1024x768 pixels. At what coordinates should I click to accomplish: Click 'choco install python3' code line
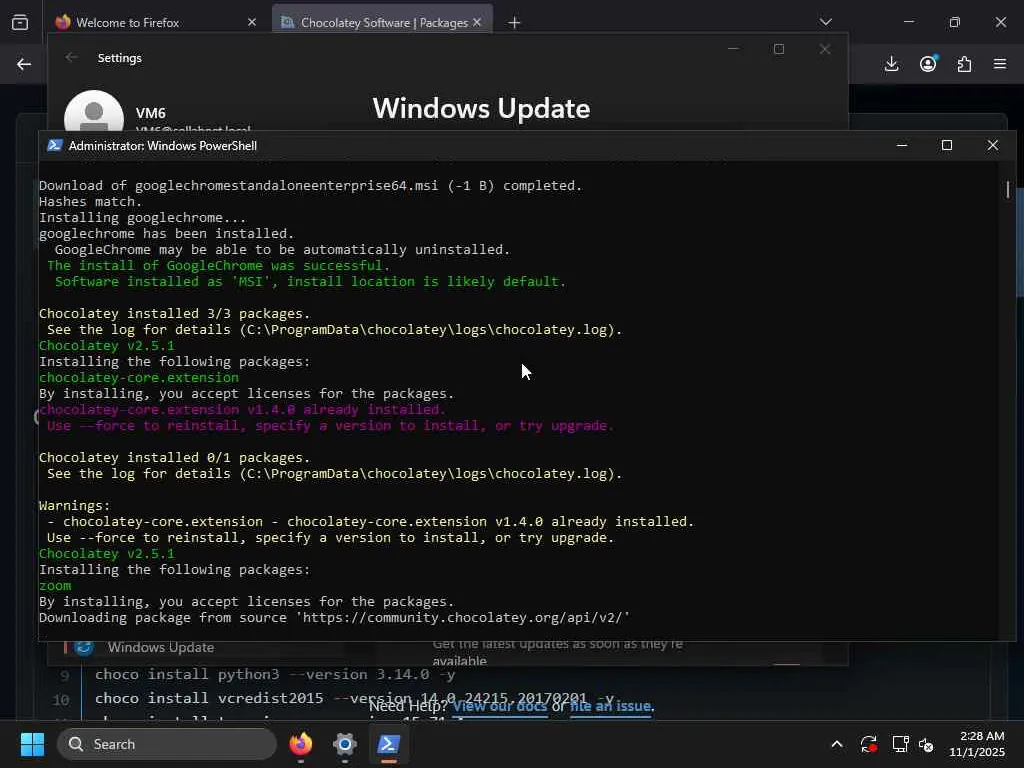[275, 674]
